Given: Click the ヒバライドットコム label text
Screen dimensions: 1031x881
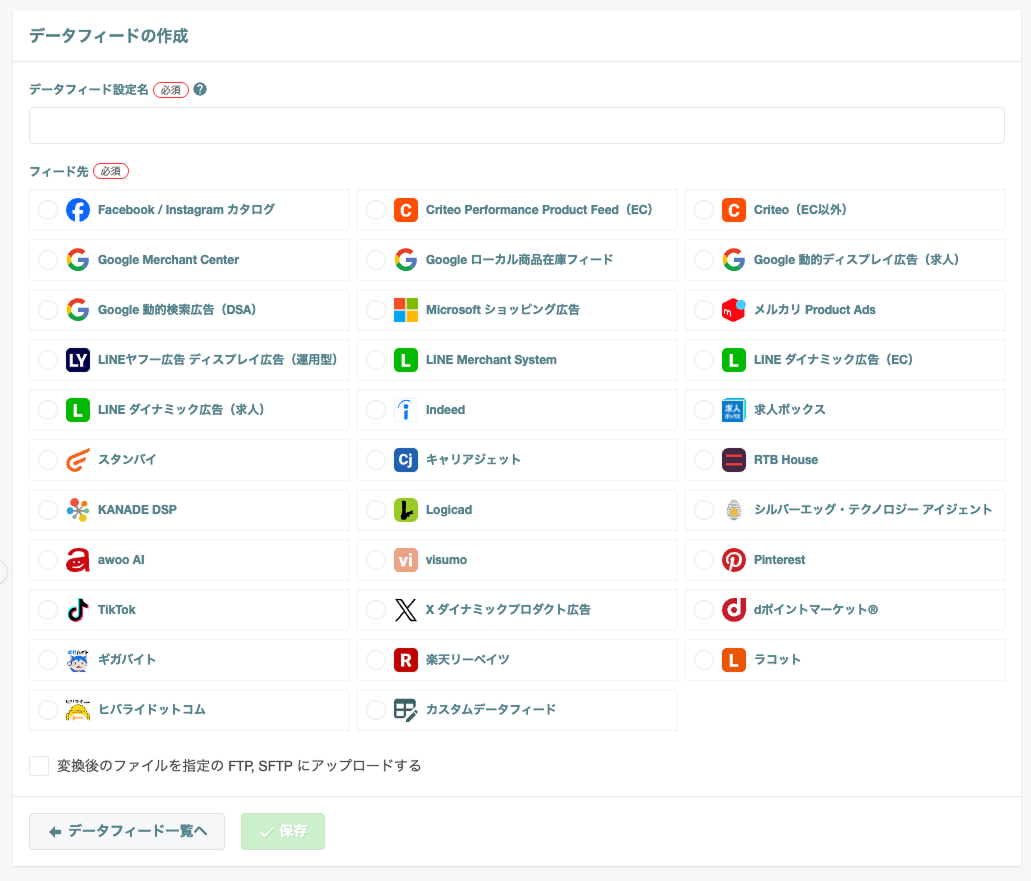Looking at the screenshot, I should pyautogui.click(x=152, y=709).
